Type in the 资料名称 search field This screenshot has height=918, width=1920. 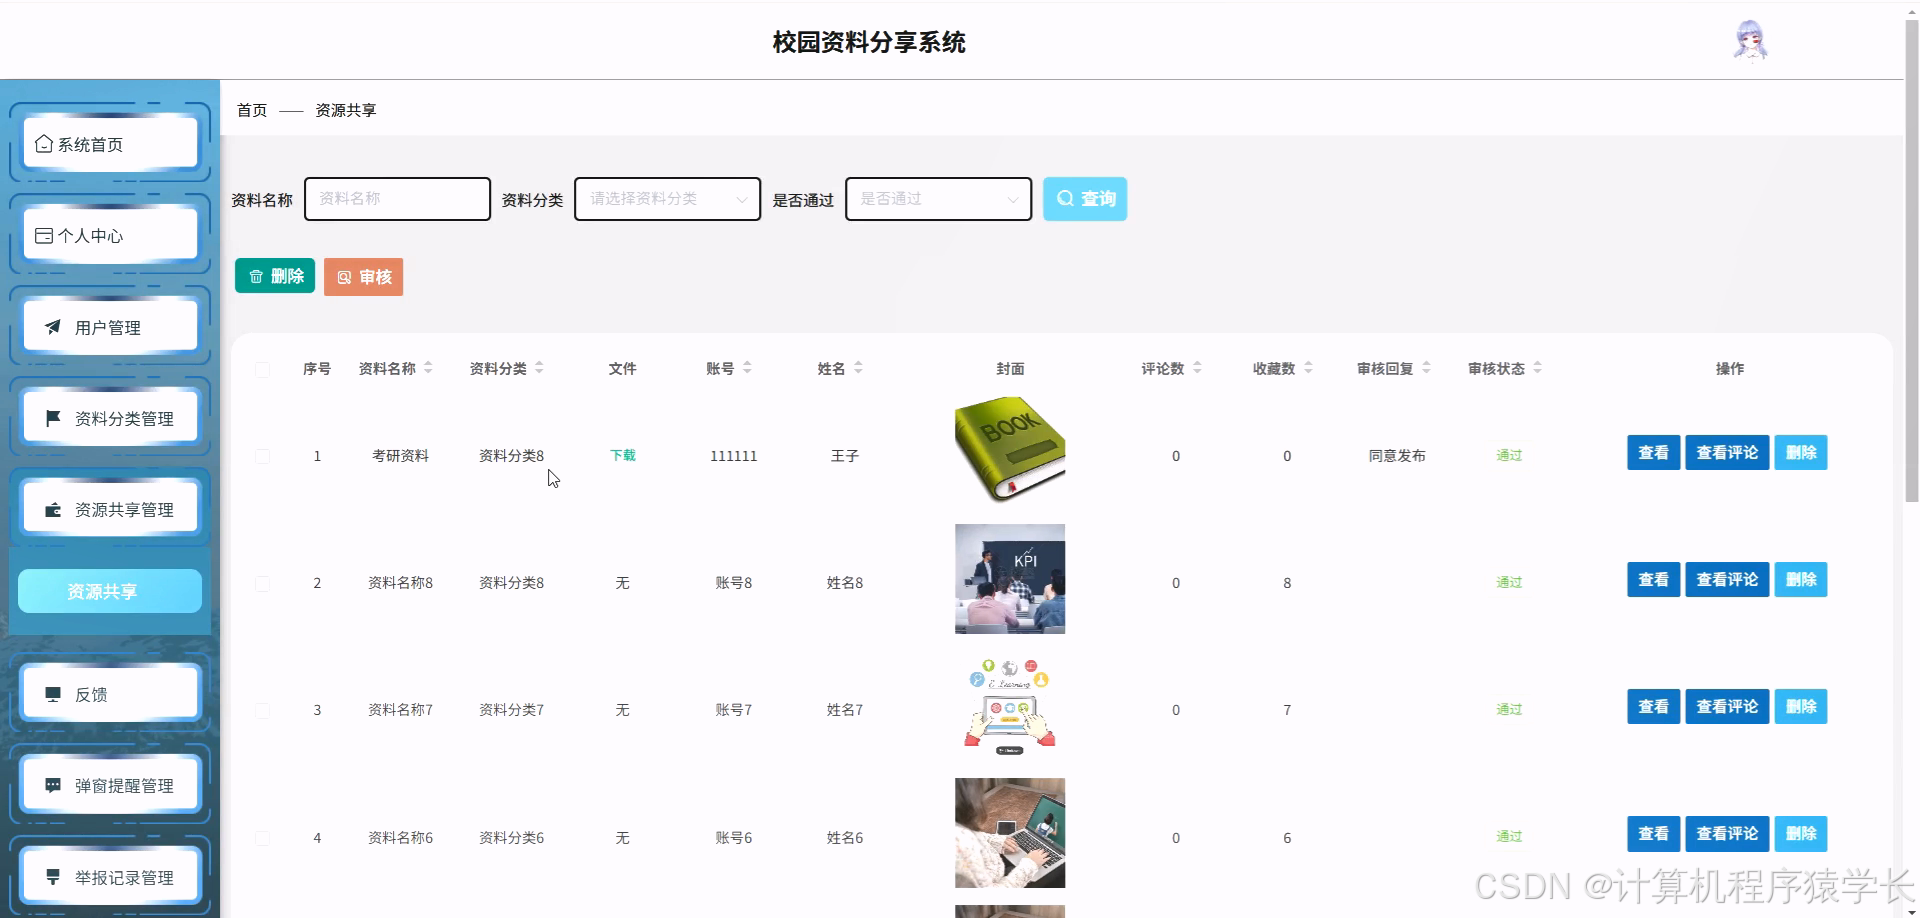point(396,198)
